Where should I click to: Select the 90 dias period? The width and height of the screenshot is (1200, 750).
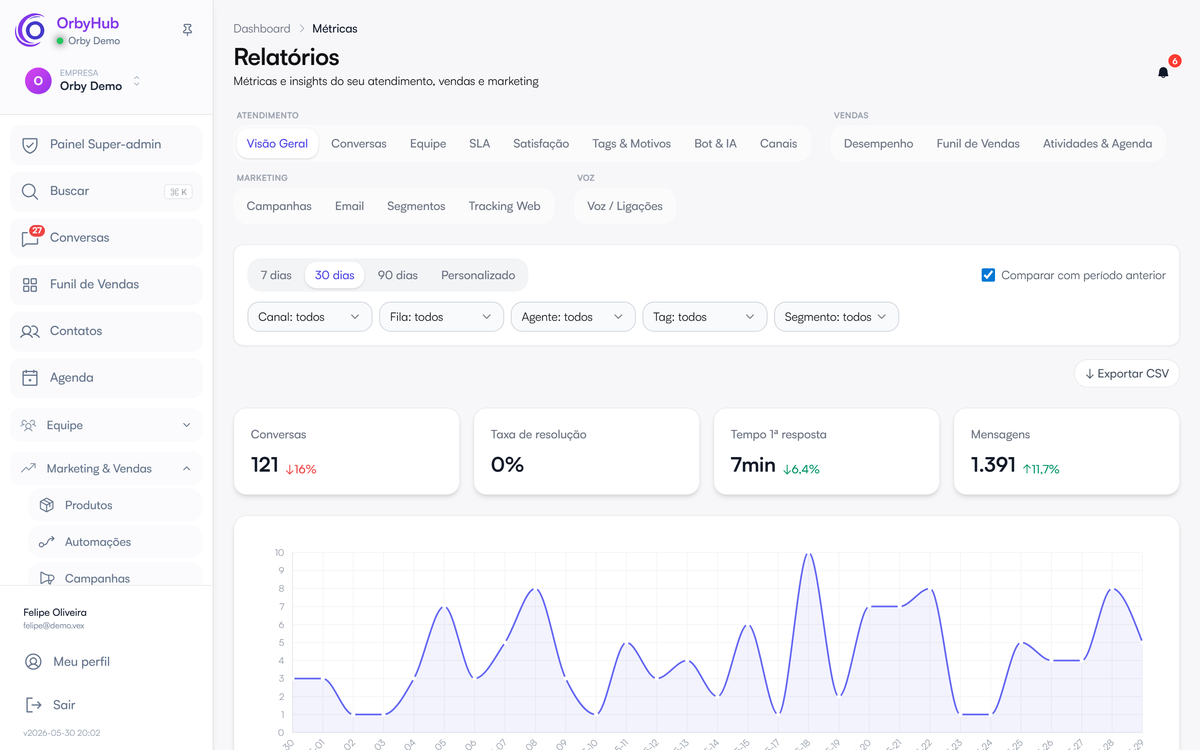(x=398, y=275)
